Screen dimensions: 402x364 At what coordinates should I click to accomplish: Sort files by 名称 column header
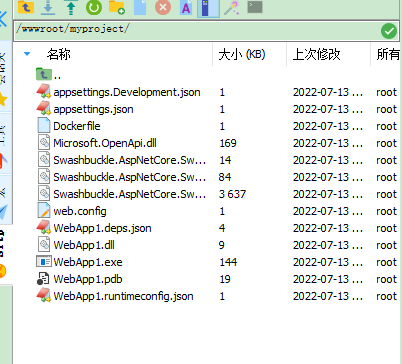(59, 54)
